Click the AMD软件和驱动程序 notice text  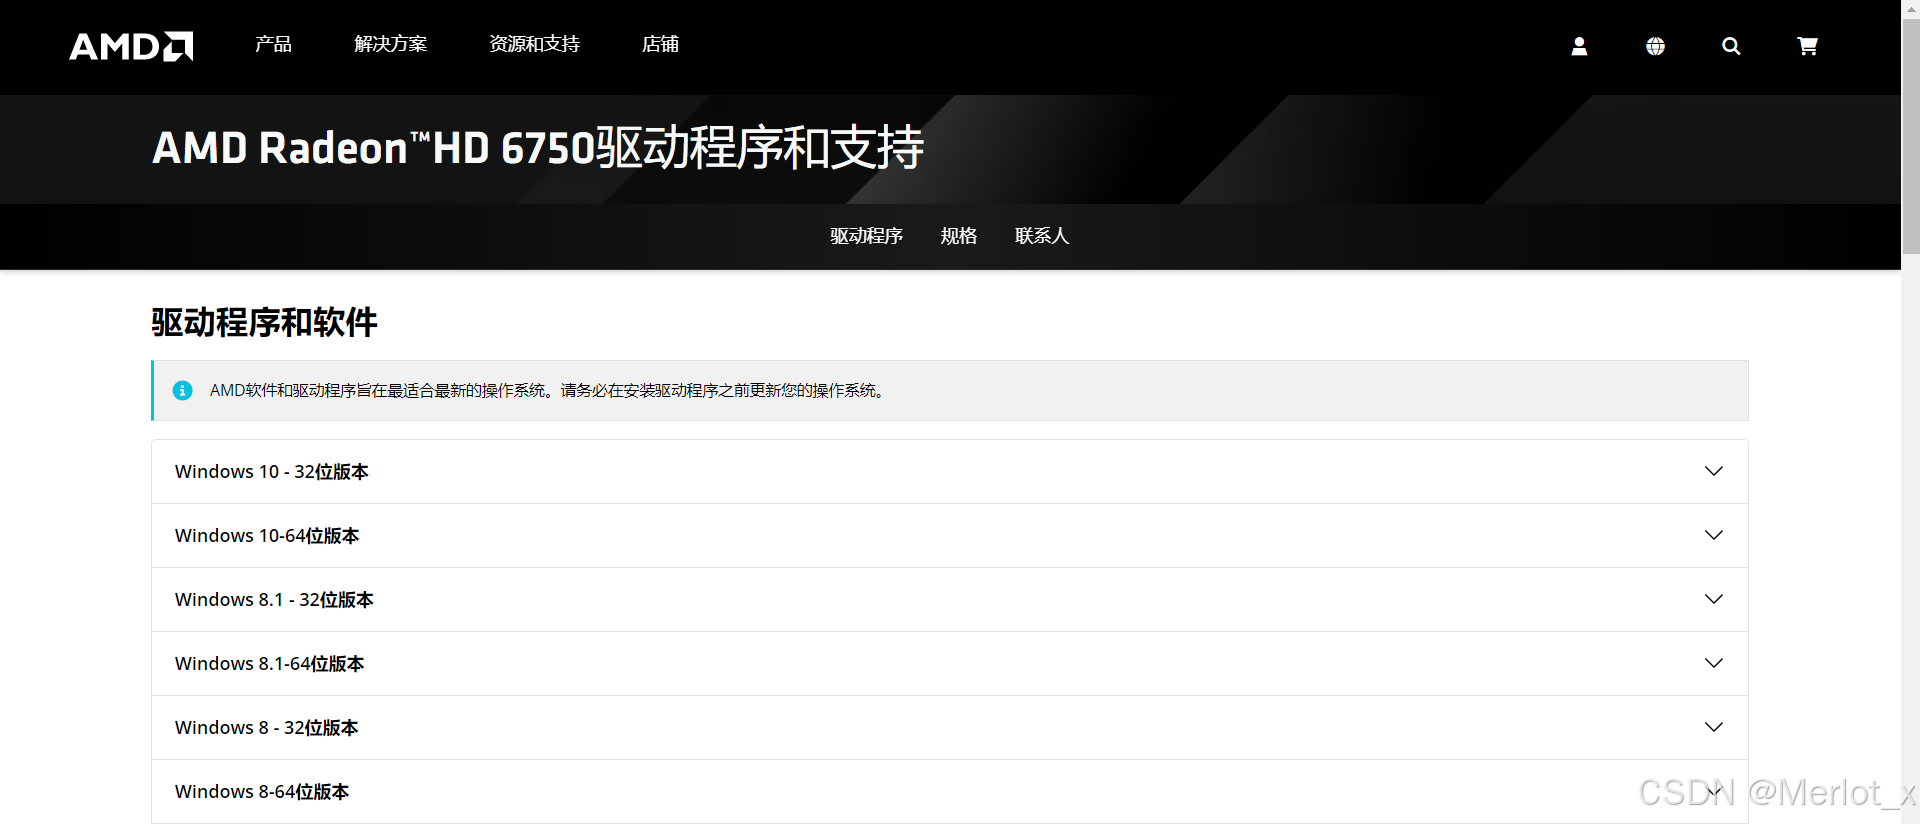[x=549, y=390]
